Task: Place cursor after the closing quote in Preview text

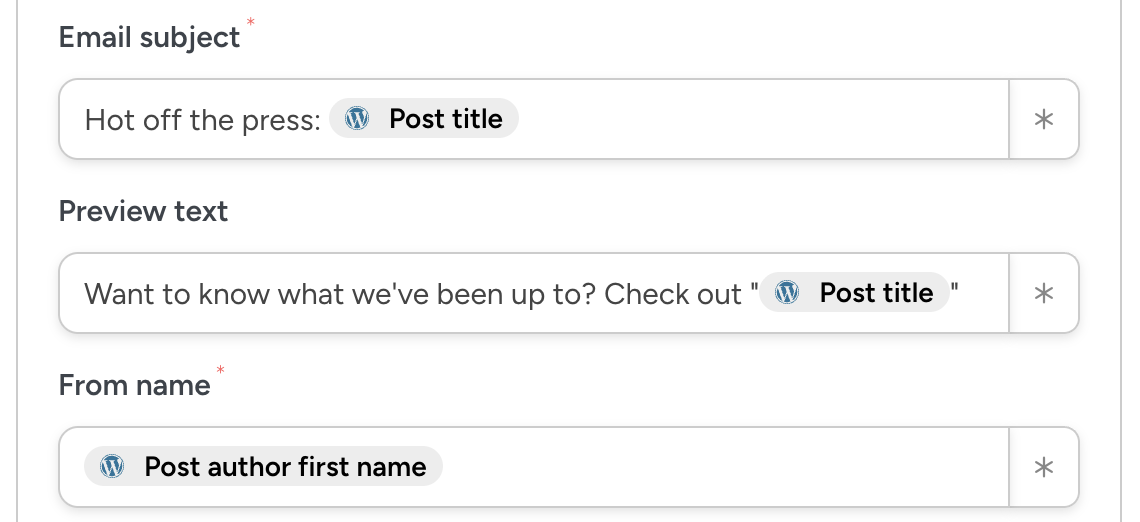Action: tap(980, 293)
